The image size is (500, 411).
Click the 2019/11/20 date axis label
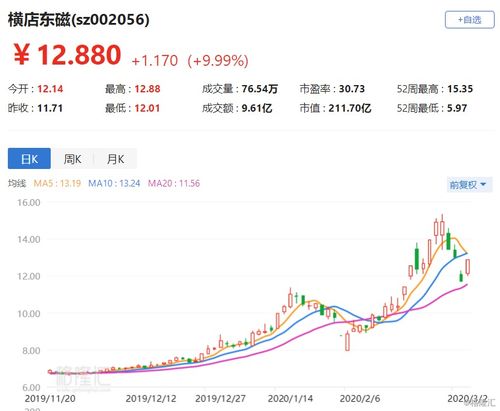tap(50, 399)
